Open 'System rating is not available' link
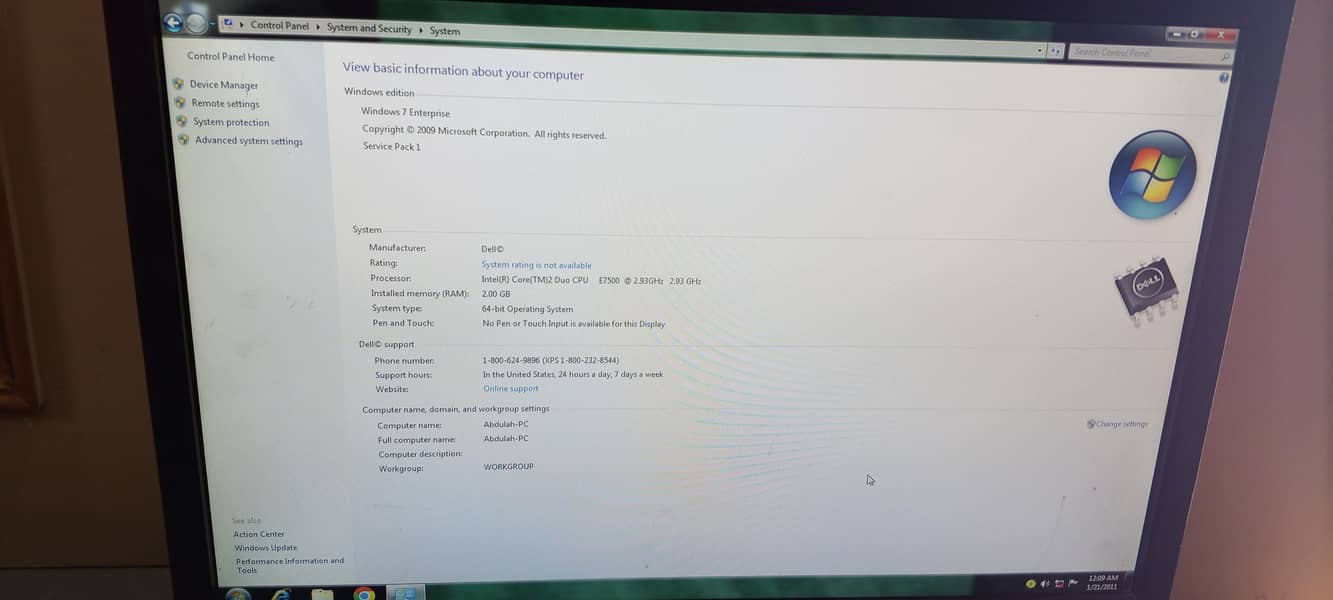The image size is (1333, 600). (x=536, y=265)
